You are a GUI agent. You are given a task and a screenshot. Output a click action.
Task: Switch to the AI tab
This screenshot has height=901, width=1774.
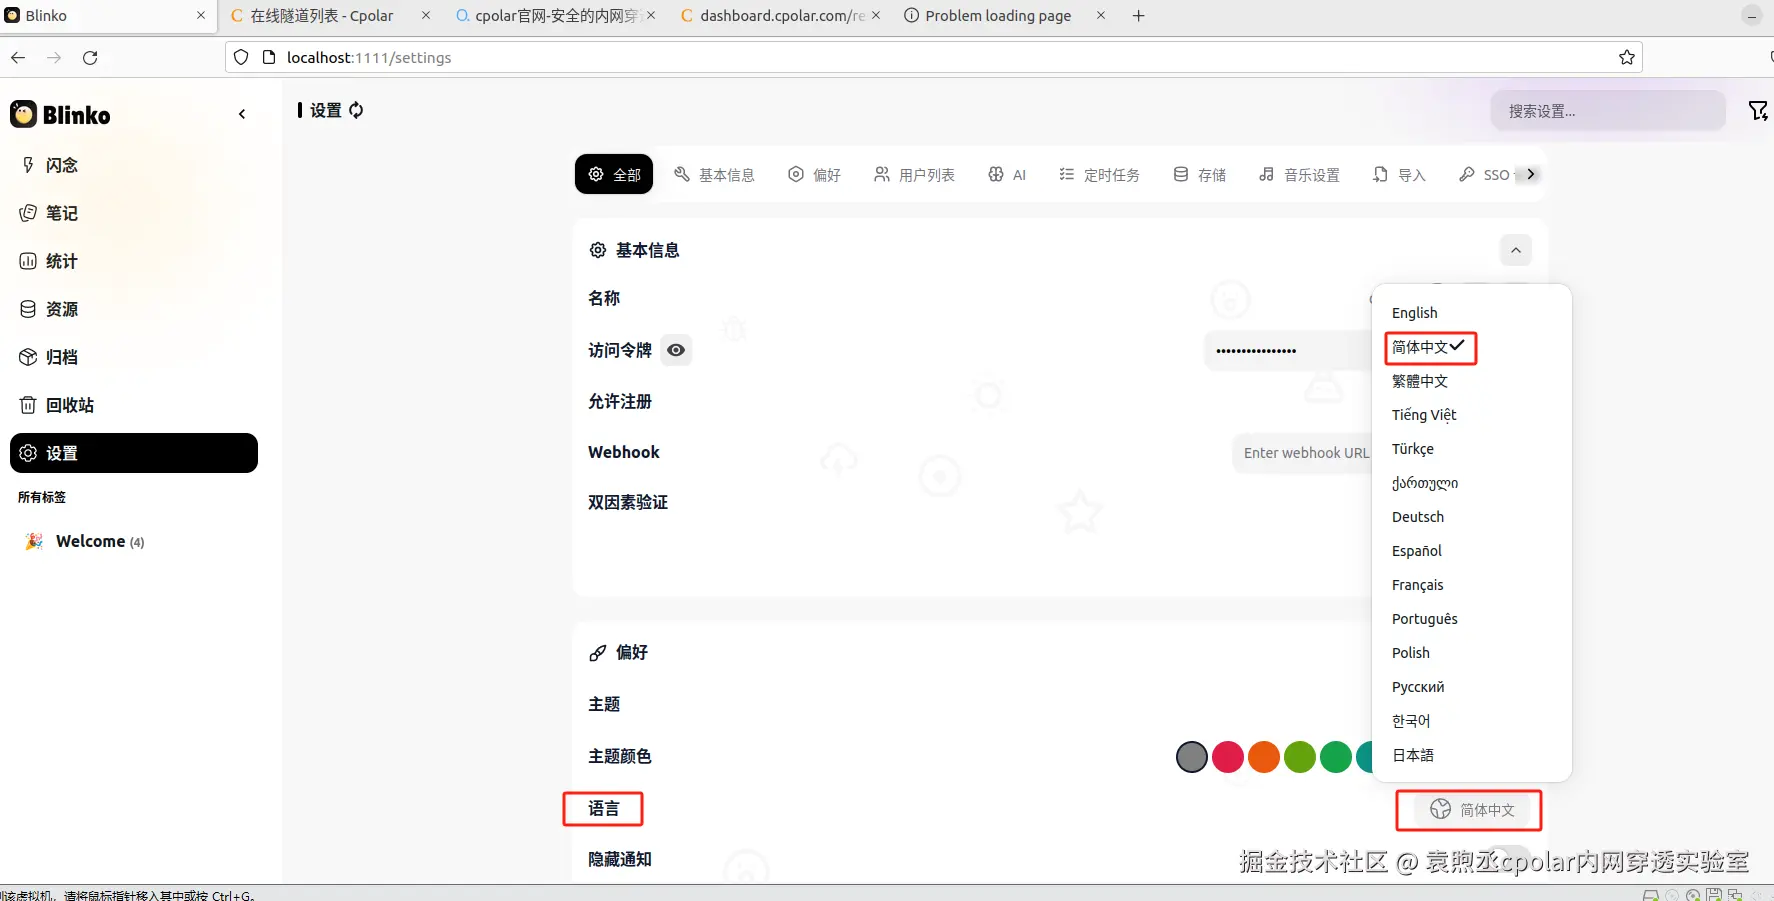[1007, 174]
